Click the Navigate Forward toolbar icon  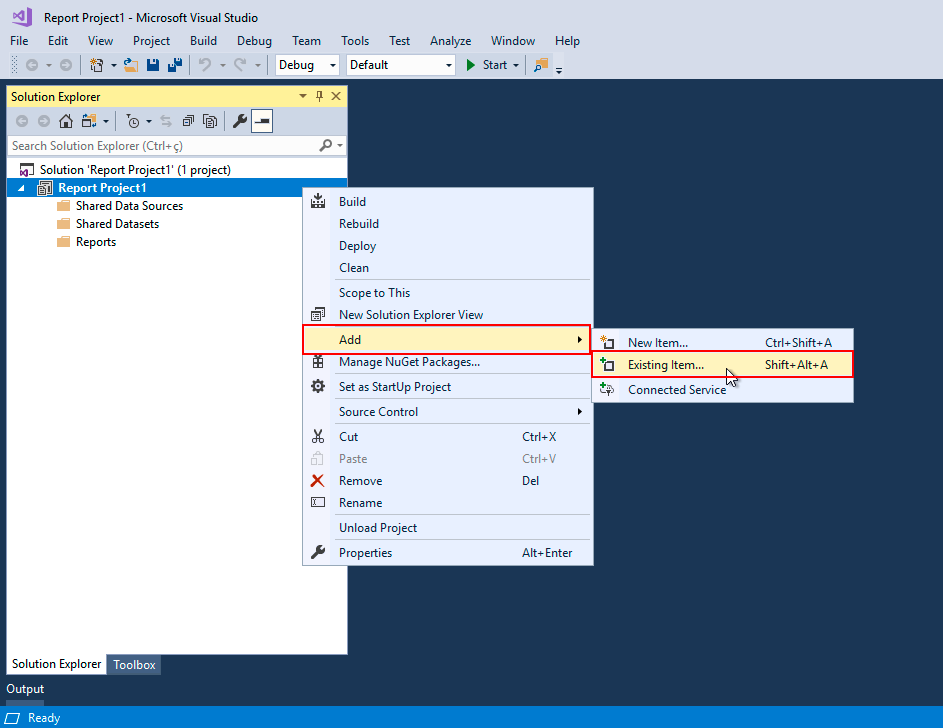[x=66, y=65]
